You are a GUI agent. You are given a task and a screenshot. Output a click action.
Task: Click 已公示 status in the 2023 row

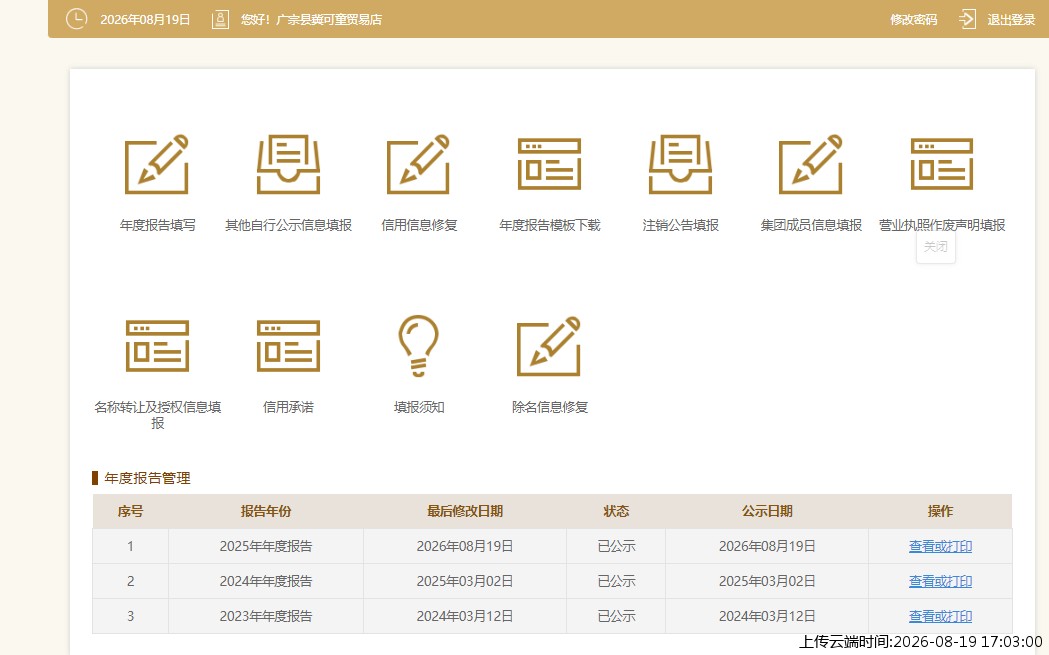pyautogui.click(x=616, y=616)
